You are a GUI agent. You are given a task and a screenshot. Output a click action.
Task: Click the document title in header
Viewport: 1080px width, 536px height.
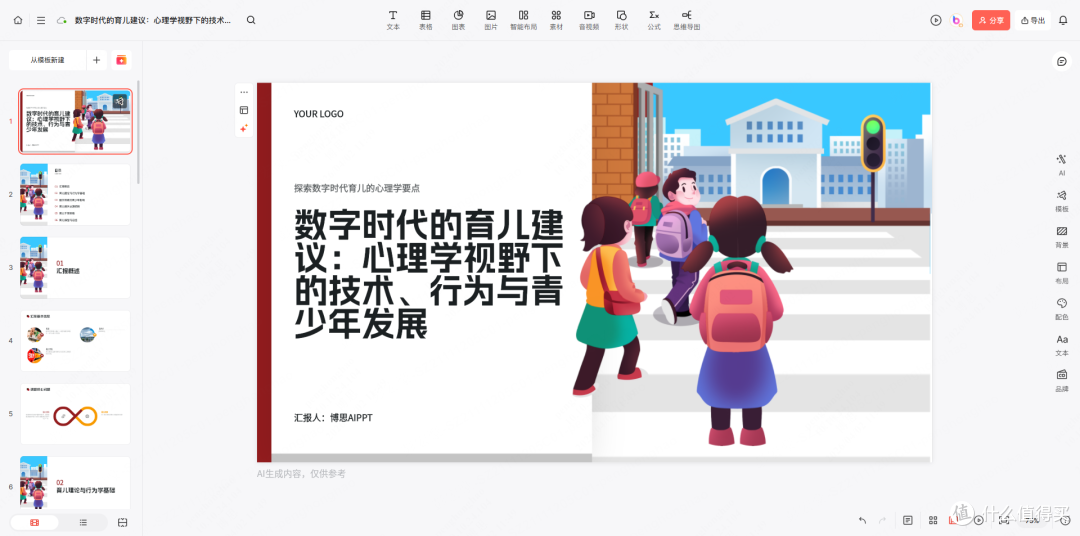point(153,21)
